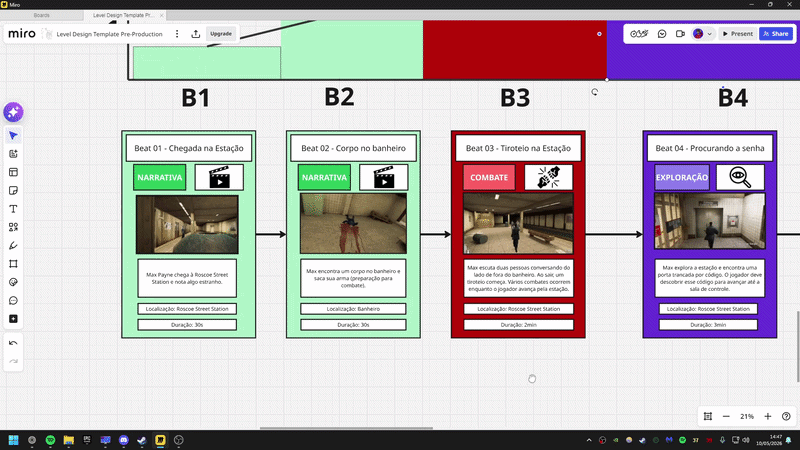Click the Upgrade button
Screen dimensions: 800x450
pyautogui.click(x=221, y=34)
